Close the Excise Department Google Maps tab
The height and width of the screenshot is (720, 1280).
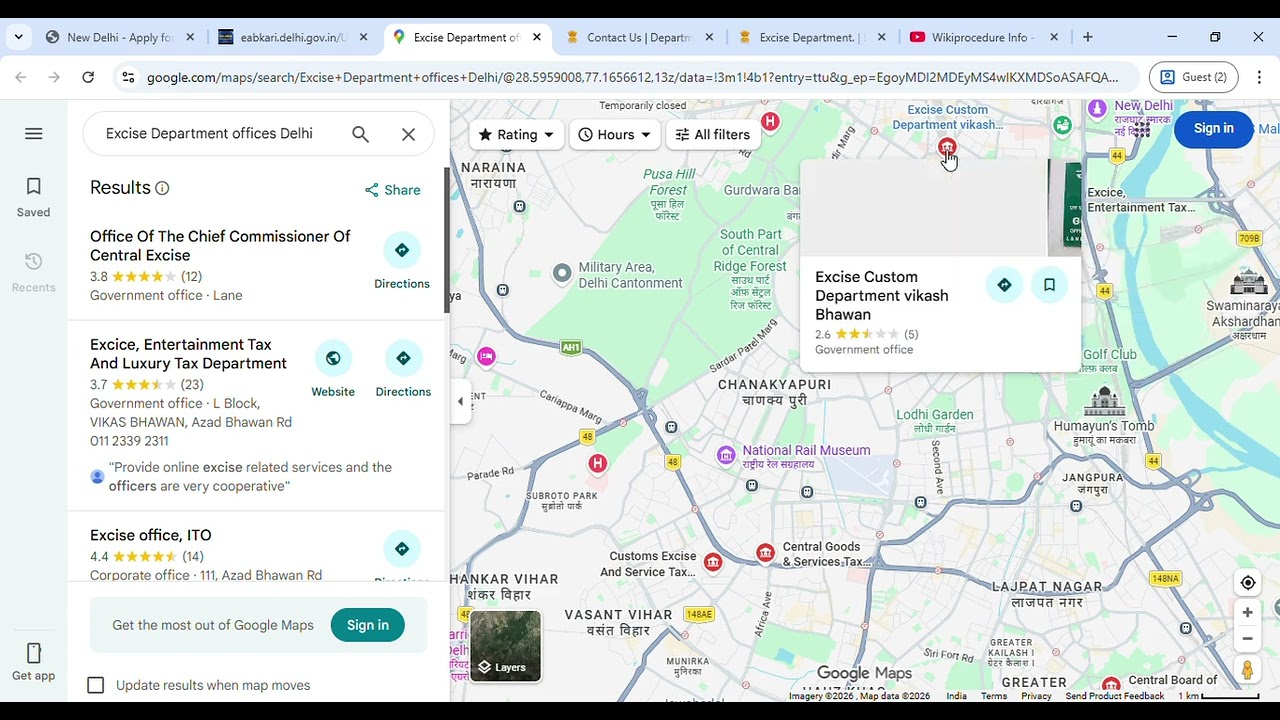pyautogui.click(x=537, y=37)
